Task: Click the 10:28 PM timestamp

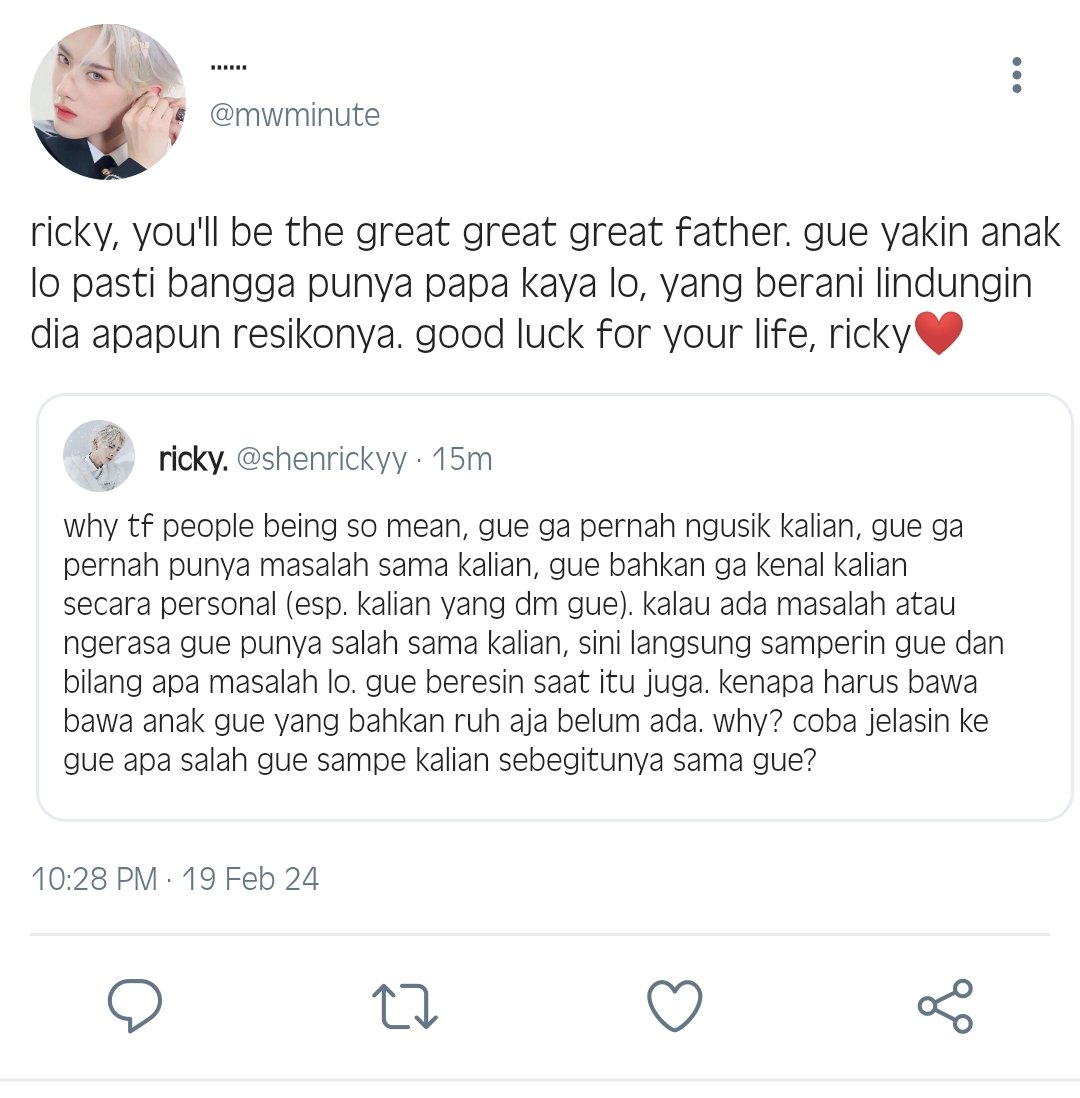Action: tap(95, 879)
